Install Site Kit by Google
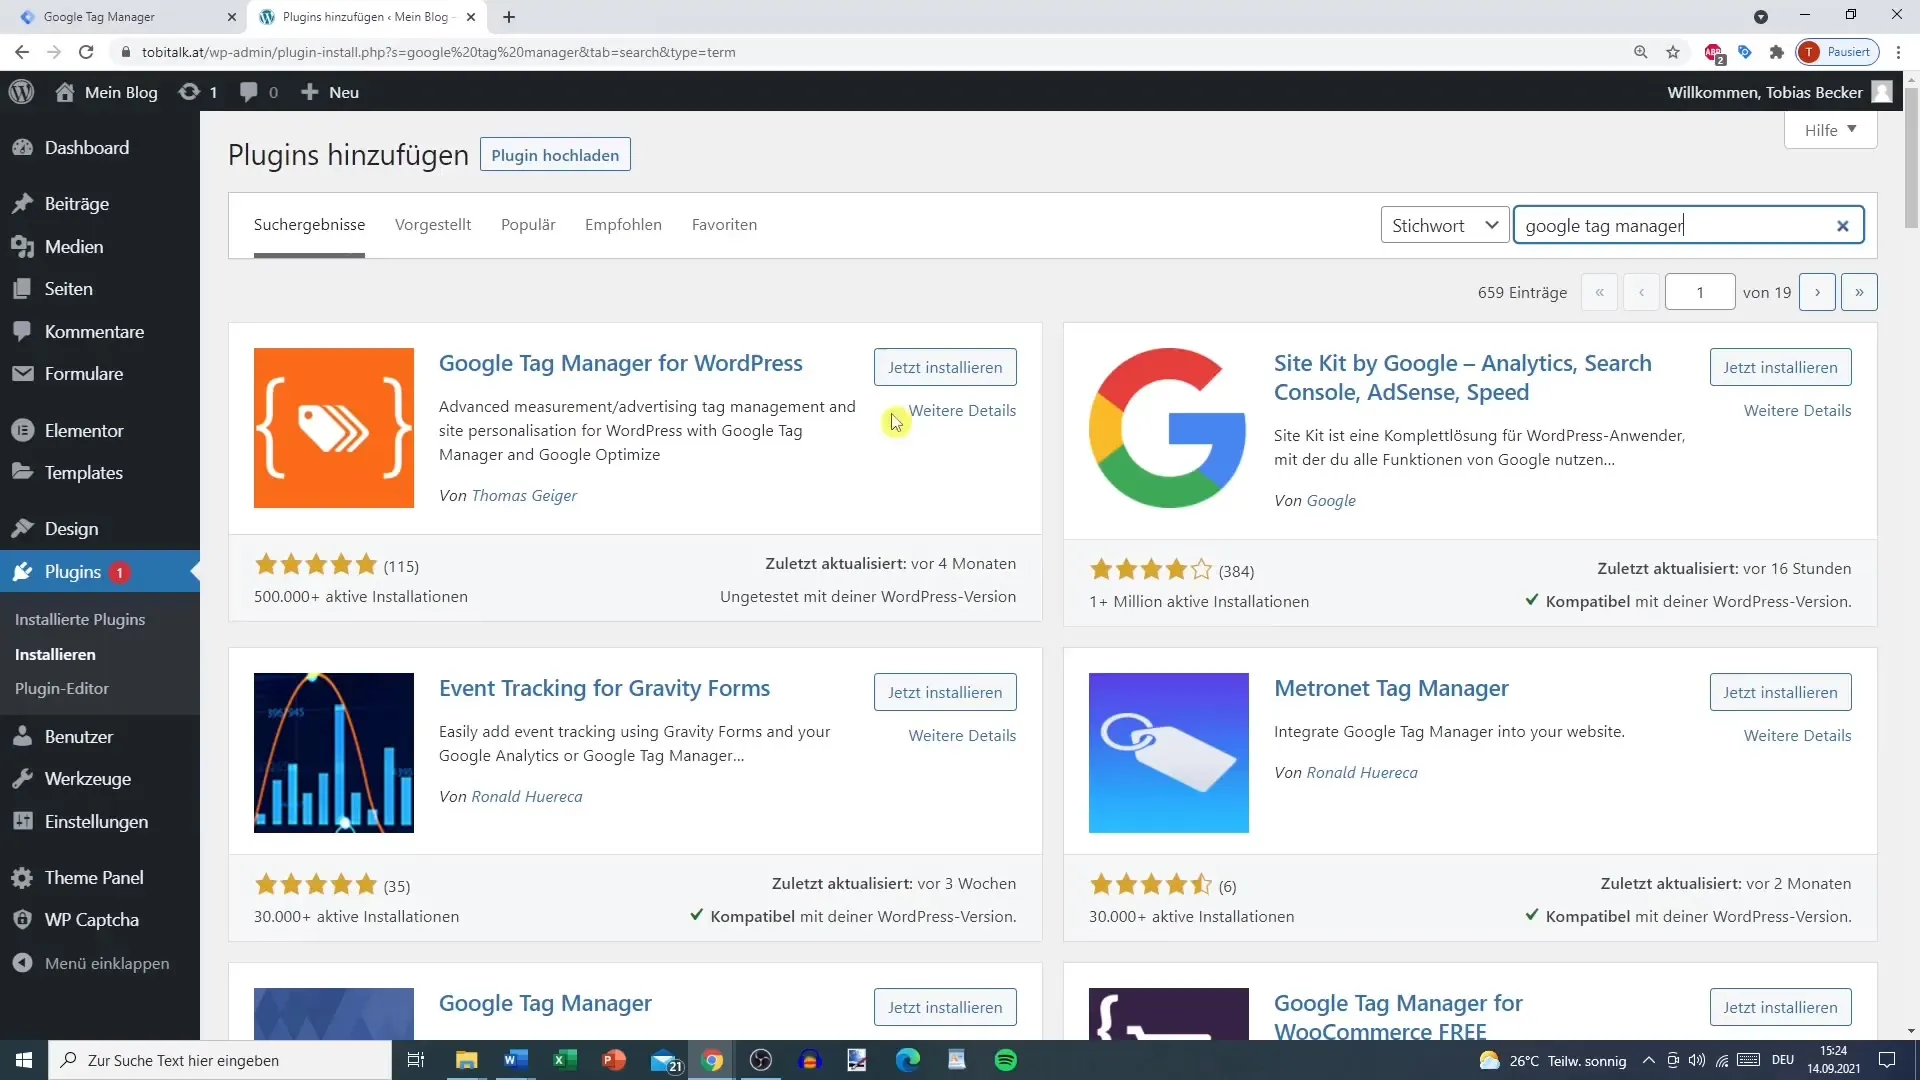The height and width of the screenshot is (1080, 1920). pyautogui.click(x=1780, y=367)
